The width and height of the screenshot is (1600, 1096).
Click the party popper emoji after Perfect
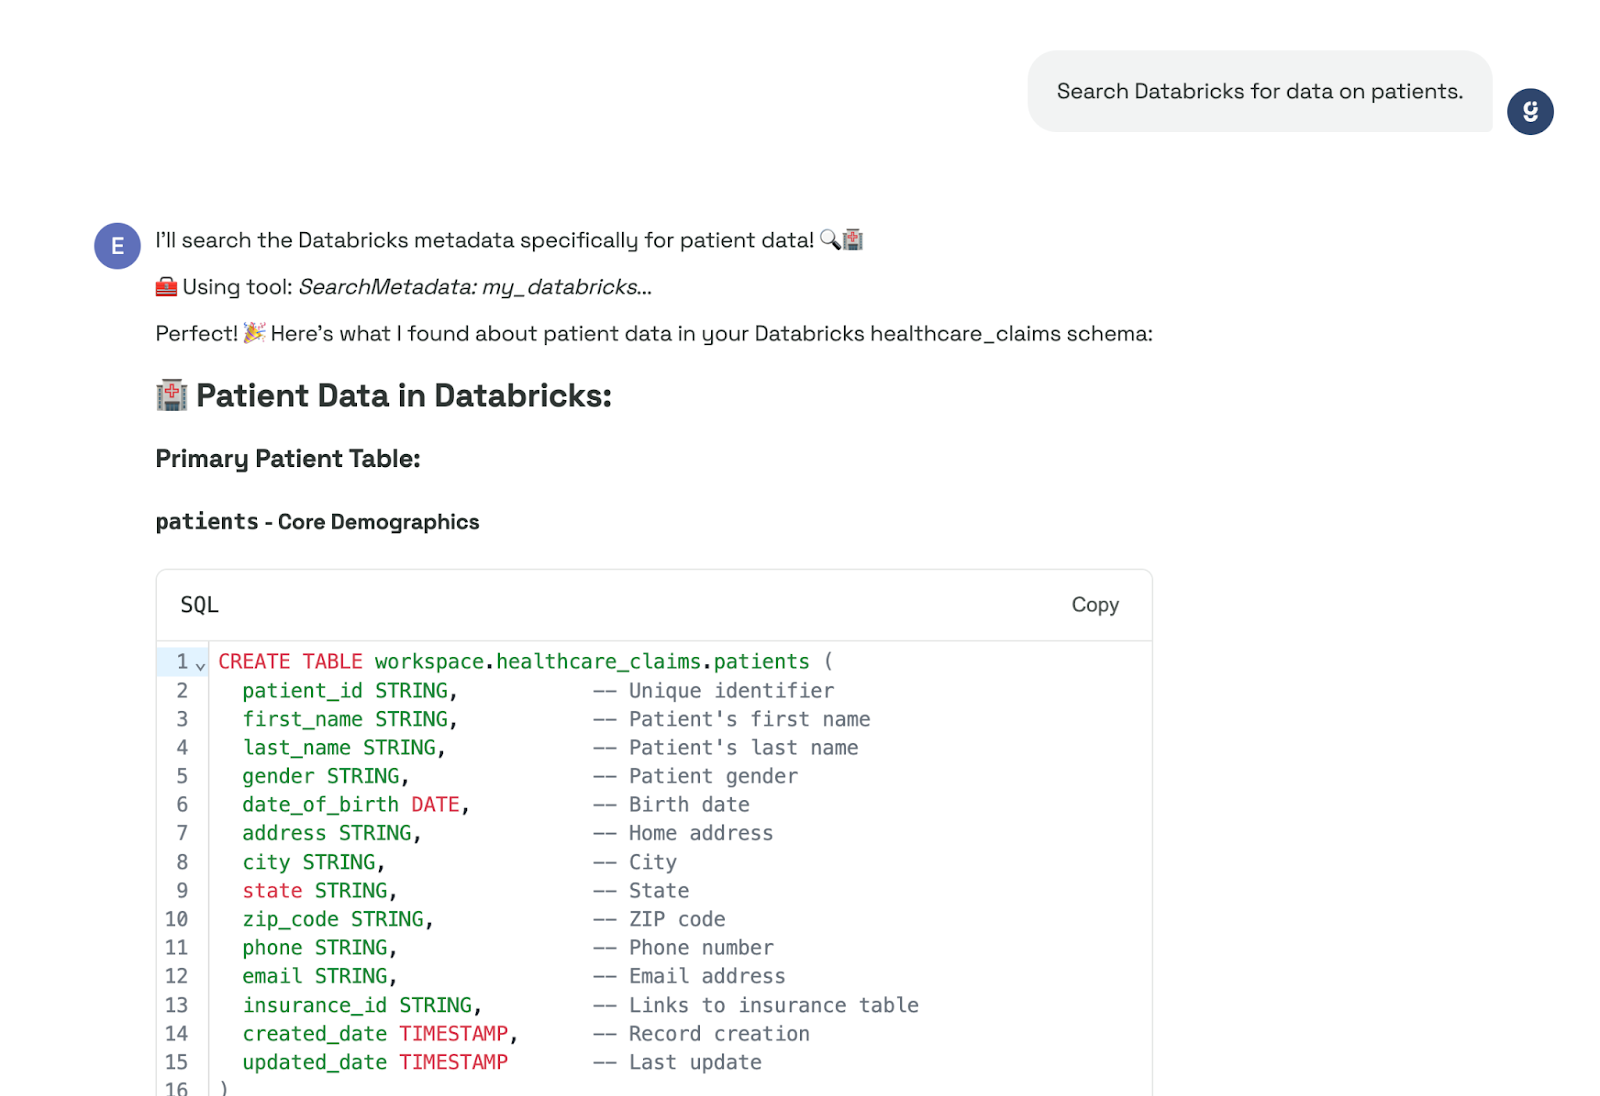[254, 333]
